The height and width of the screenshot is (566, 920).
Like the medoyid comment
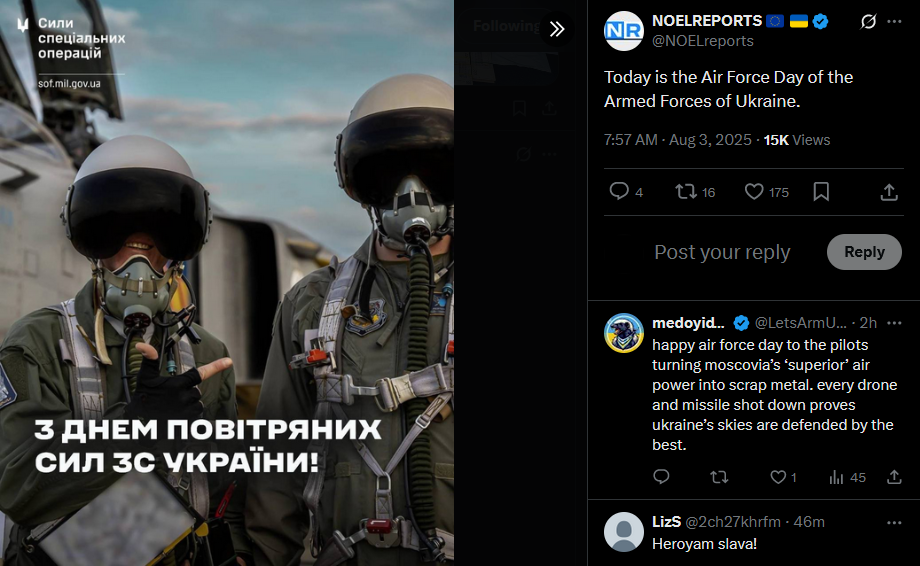tap(783, 477)
